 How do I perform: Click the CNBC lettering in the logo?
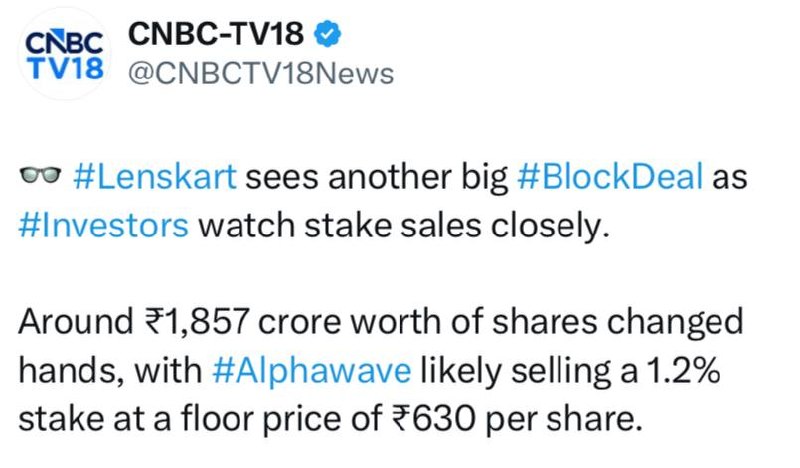tap(64, 42)
